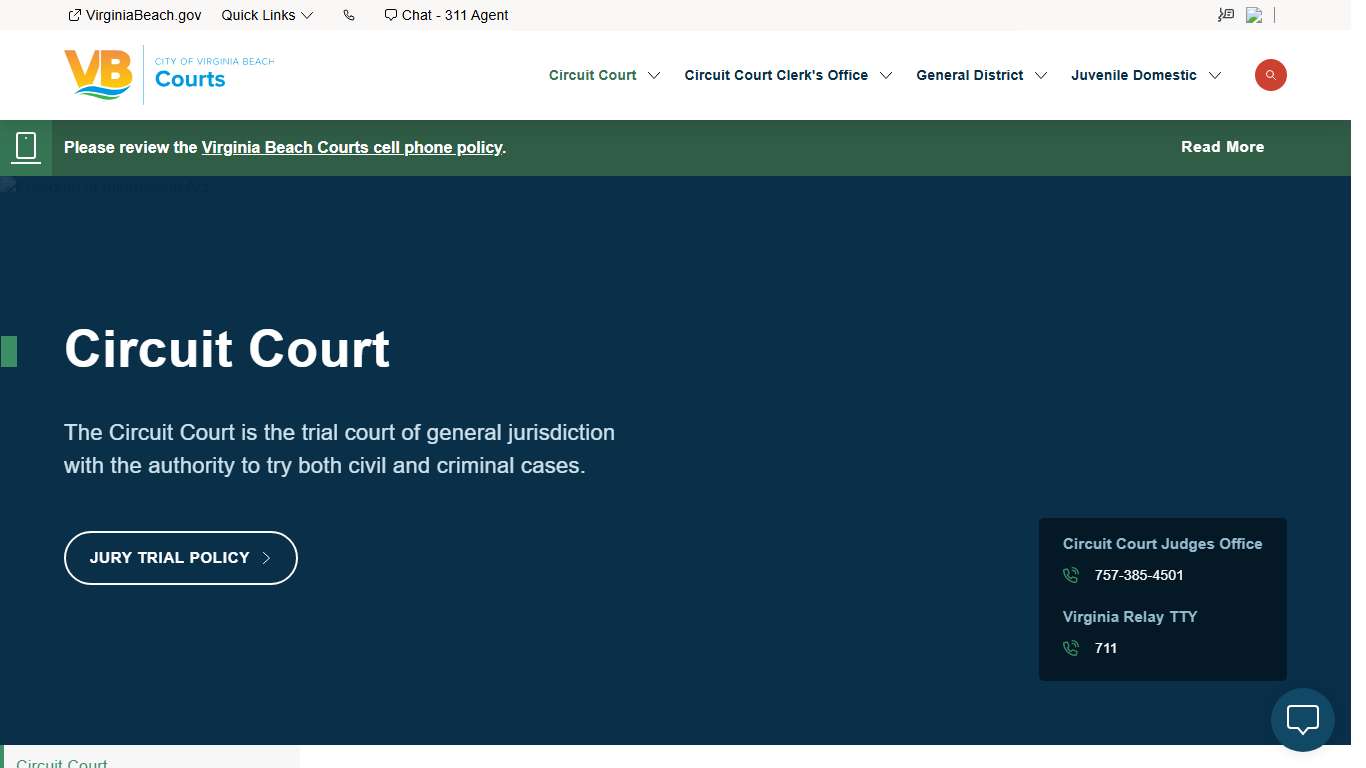Open the Circuit Court Clerk's Office dropdown chevron
Viewport: 1366px width, 768px height.
coord(886,75)
